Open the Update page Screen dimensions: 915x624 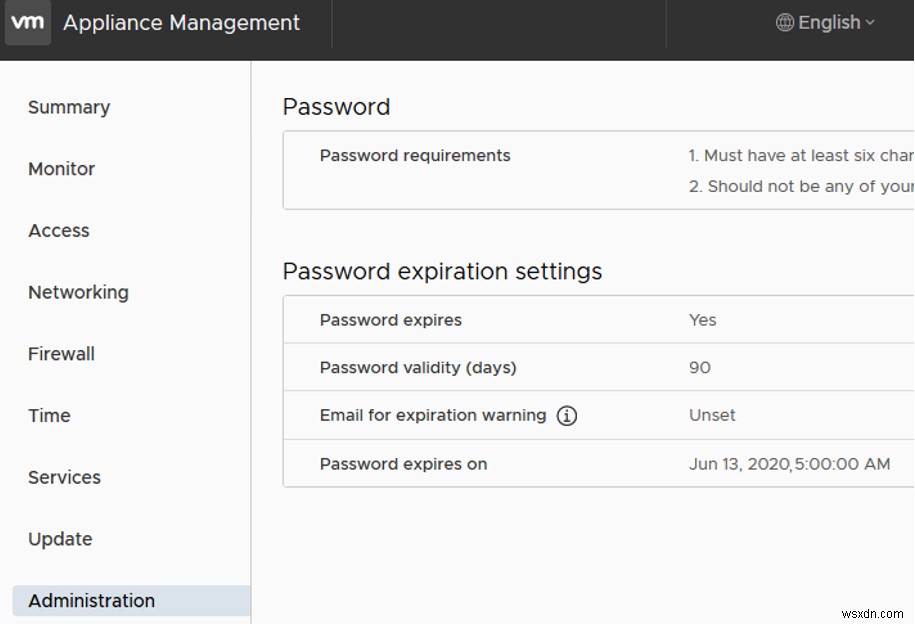(60, 539)
